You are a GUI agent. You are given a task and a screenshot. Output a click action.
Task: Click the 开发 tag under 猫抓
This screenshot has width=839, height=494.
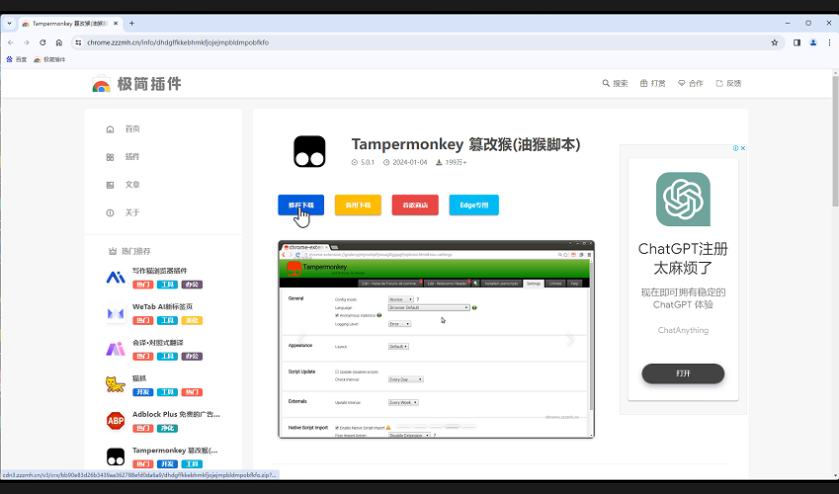[143, 392]
